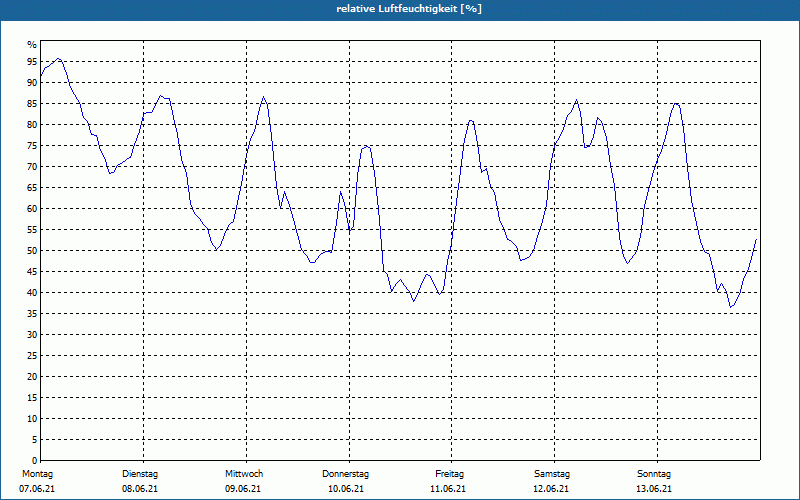Viewport: 800px width, 500px height.
Task: Click the y-axis value '35'
Action: point(32,314)
